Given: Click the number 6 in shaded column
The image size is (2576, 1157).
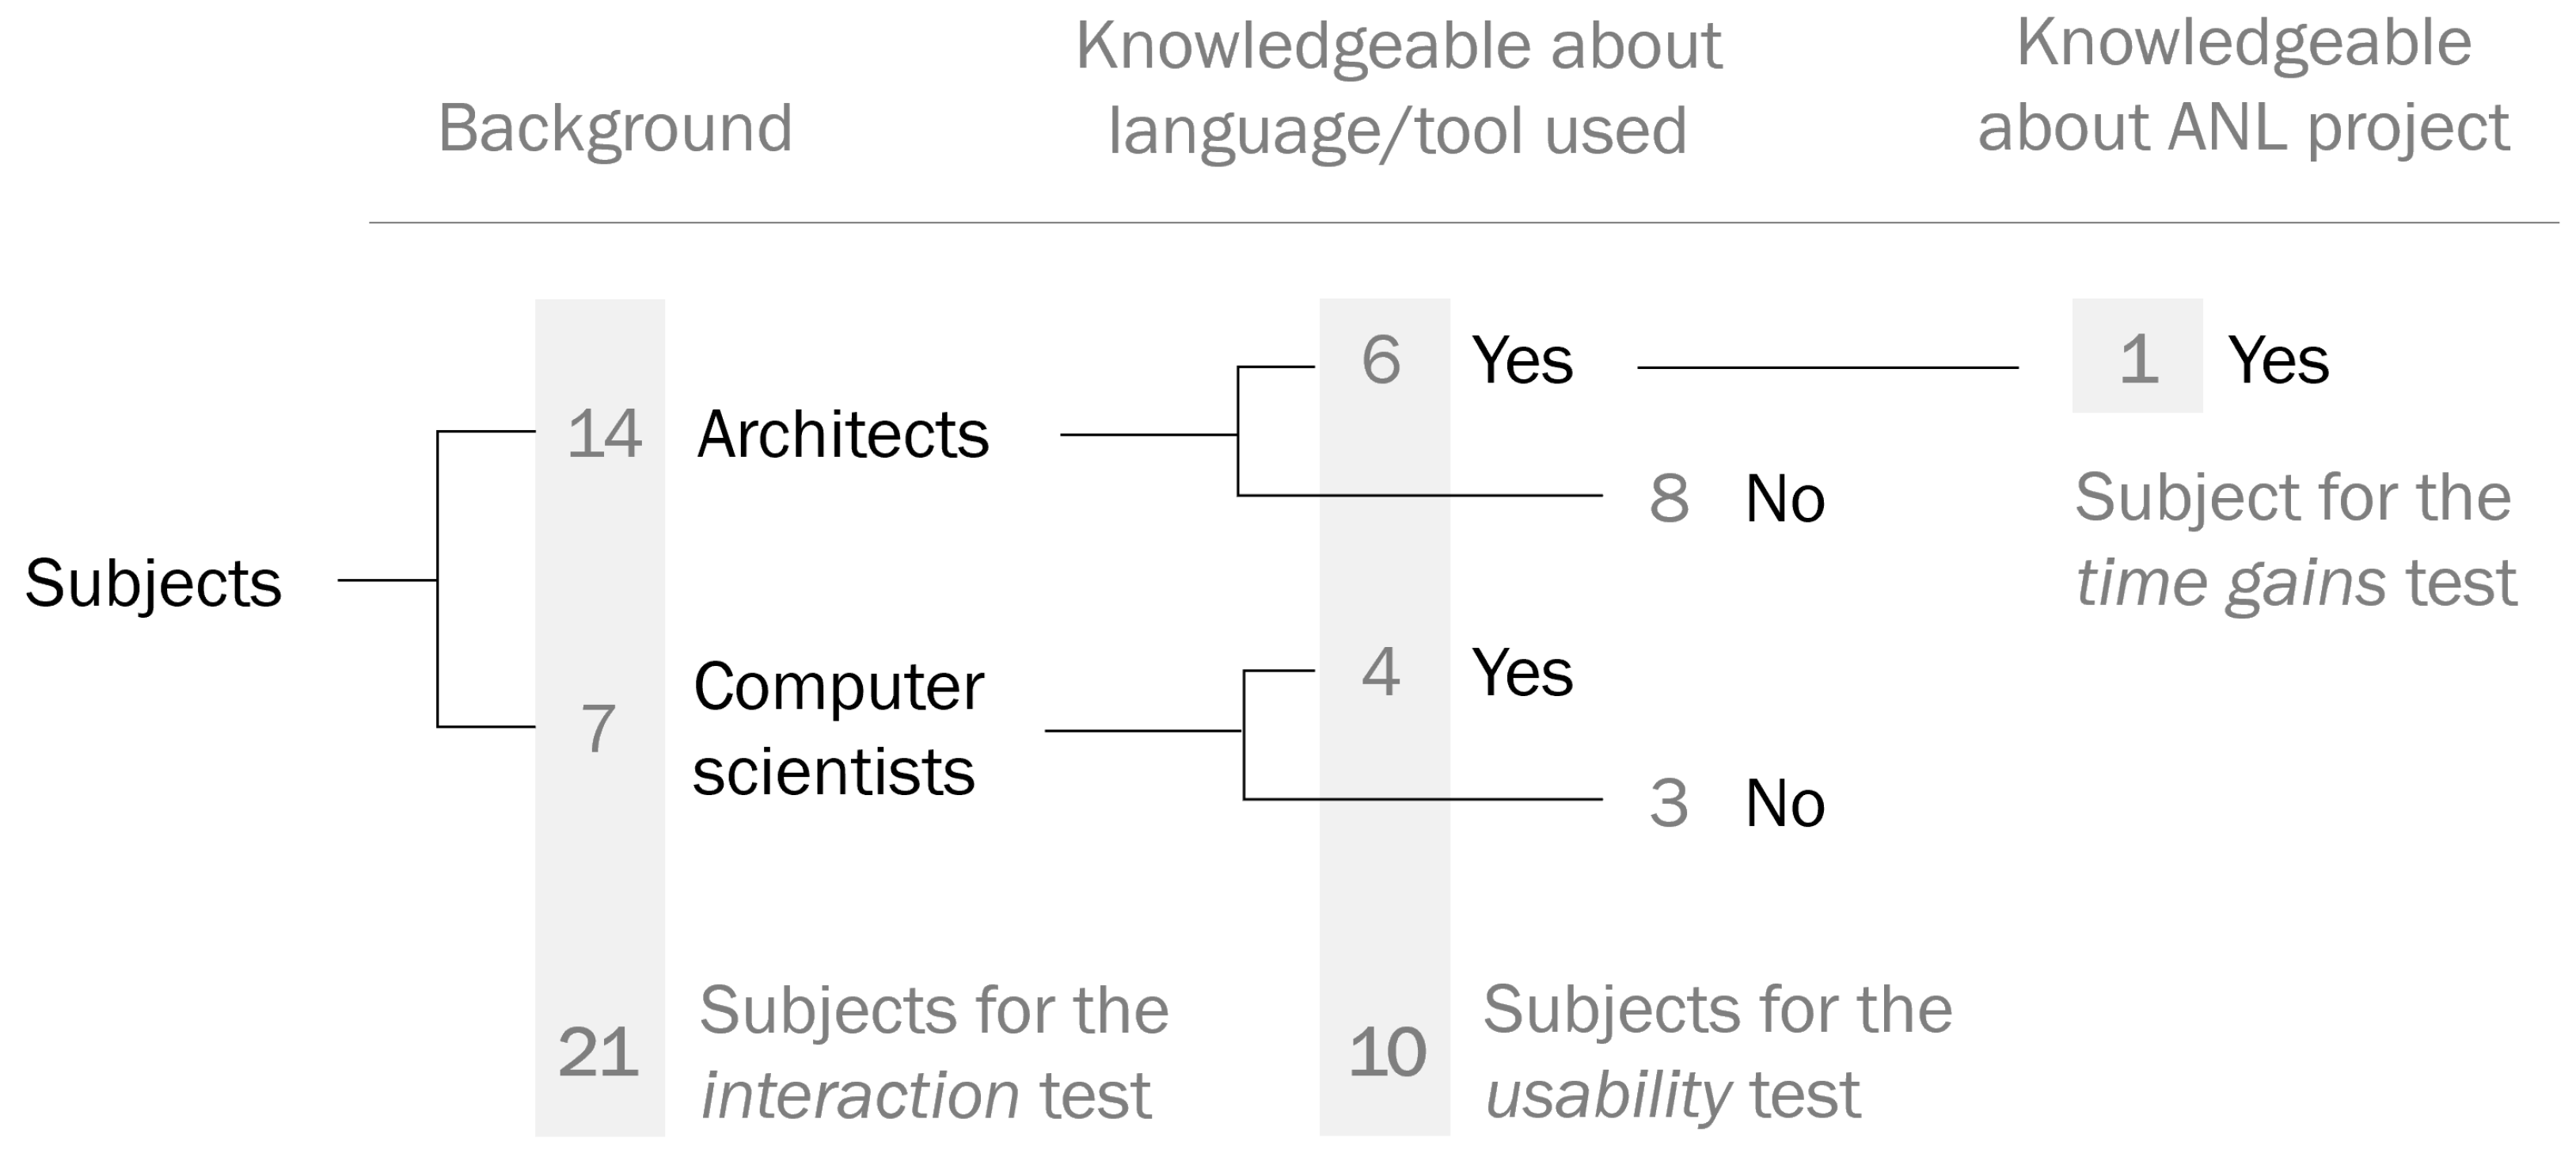Looking at the screenshot, I should (x=1381, y=360).
